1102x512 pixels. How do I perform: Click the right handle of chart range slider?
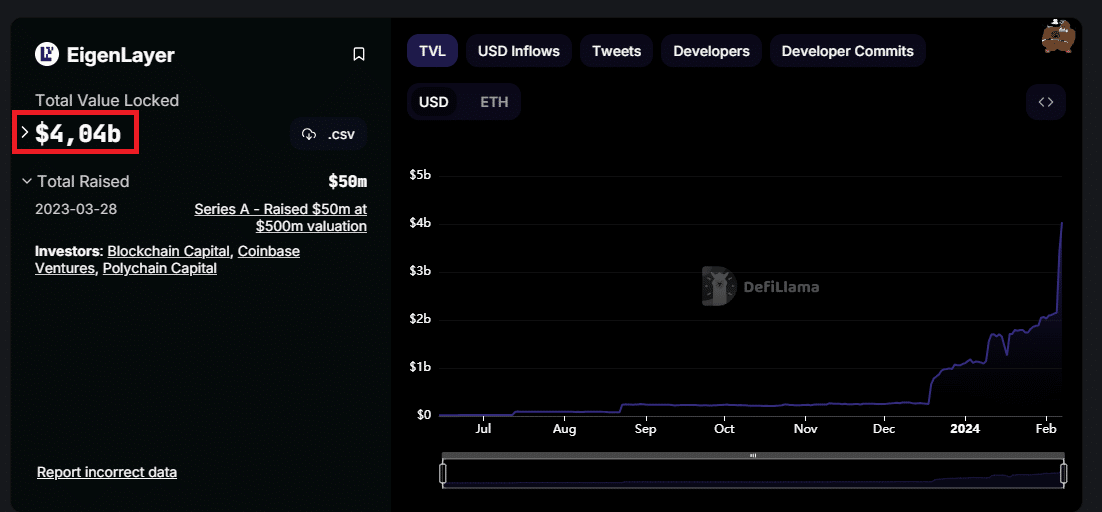click(1064, 473)
